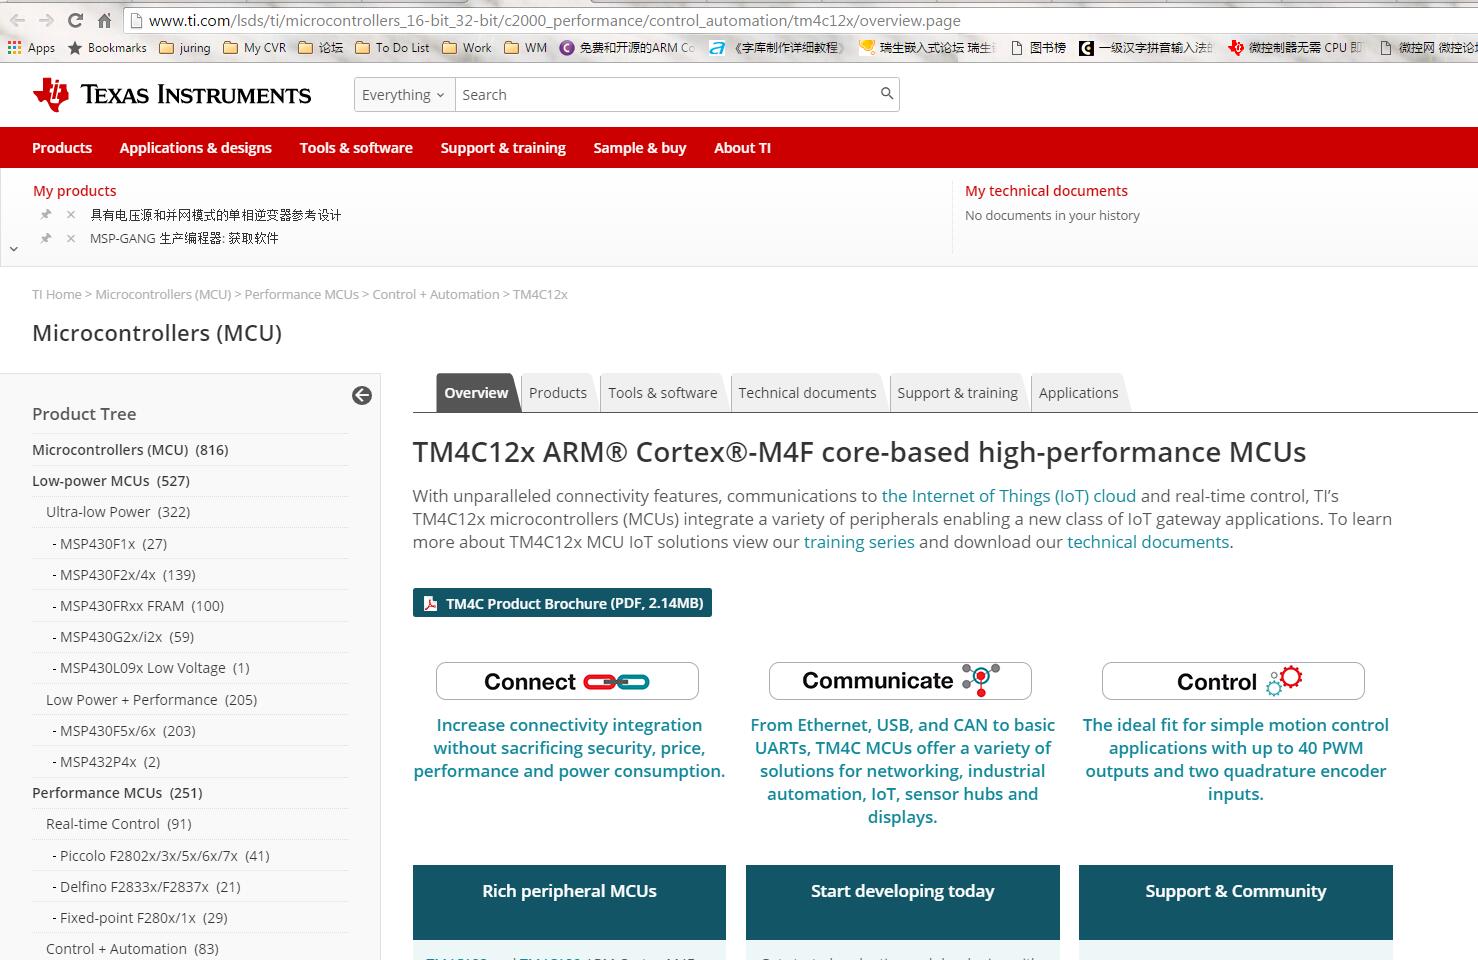The width and height of the screenshot is (1478, 960).
Task: Focus the browser address bar
Action: pos(800,20)
